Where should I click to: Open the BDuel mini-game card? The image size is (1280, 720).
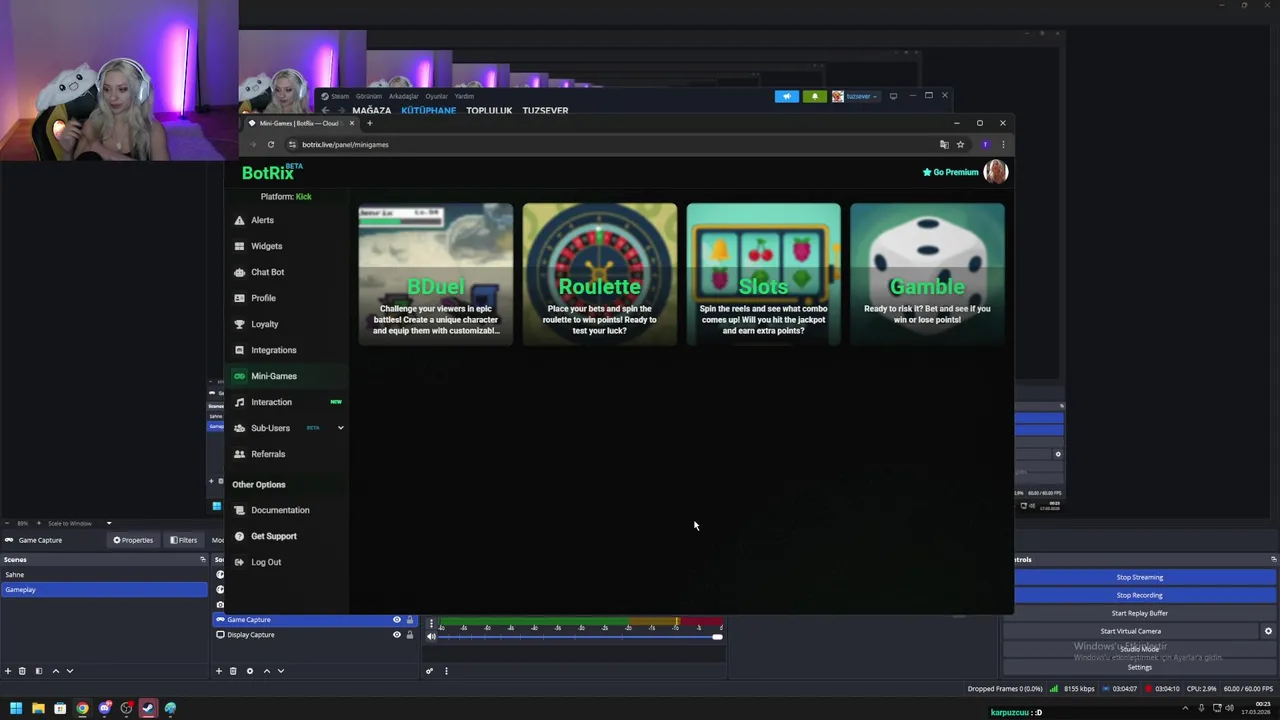pos(435,274)
